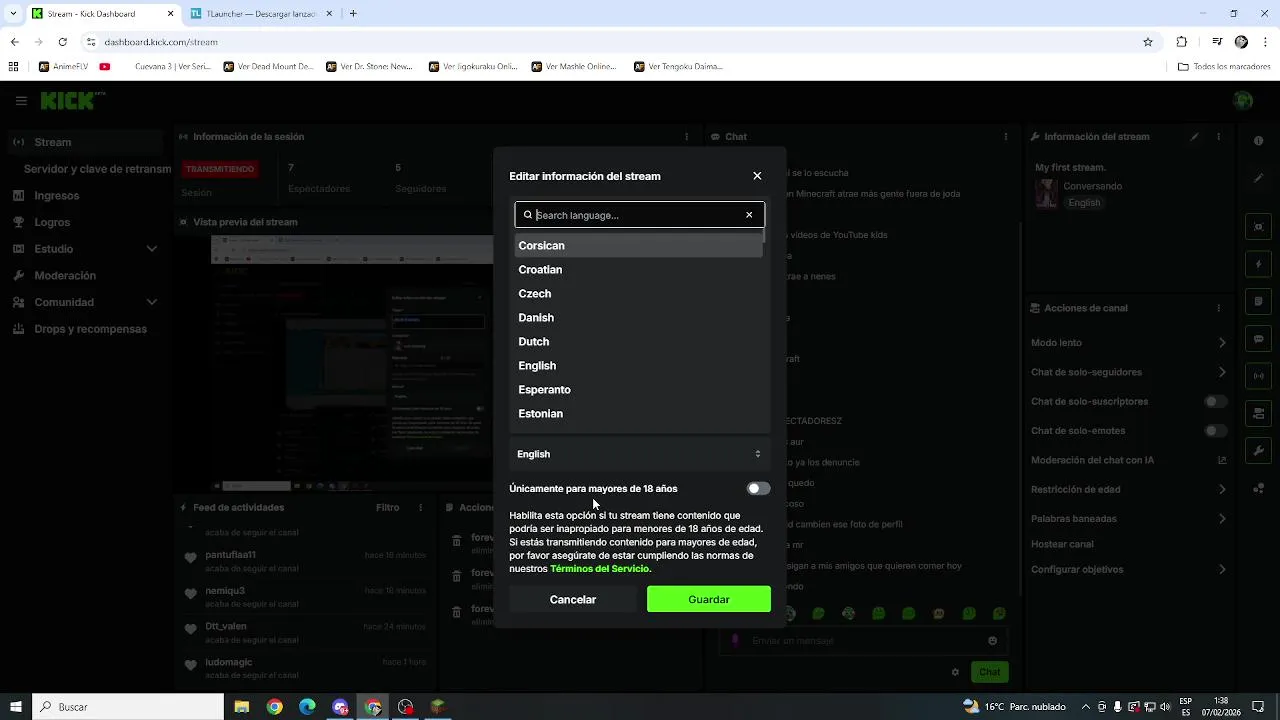Expand Chat de solo-seguidores settings
1280x720 pixels.
(1128, 372)
